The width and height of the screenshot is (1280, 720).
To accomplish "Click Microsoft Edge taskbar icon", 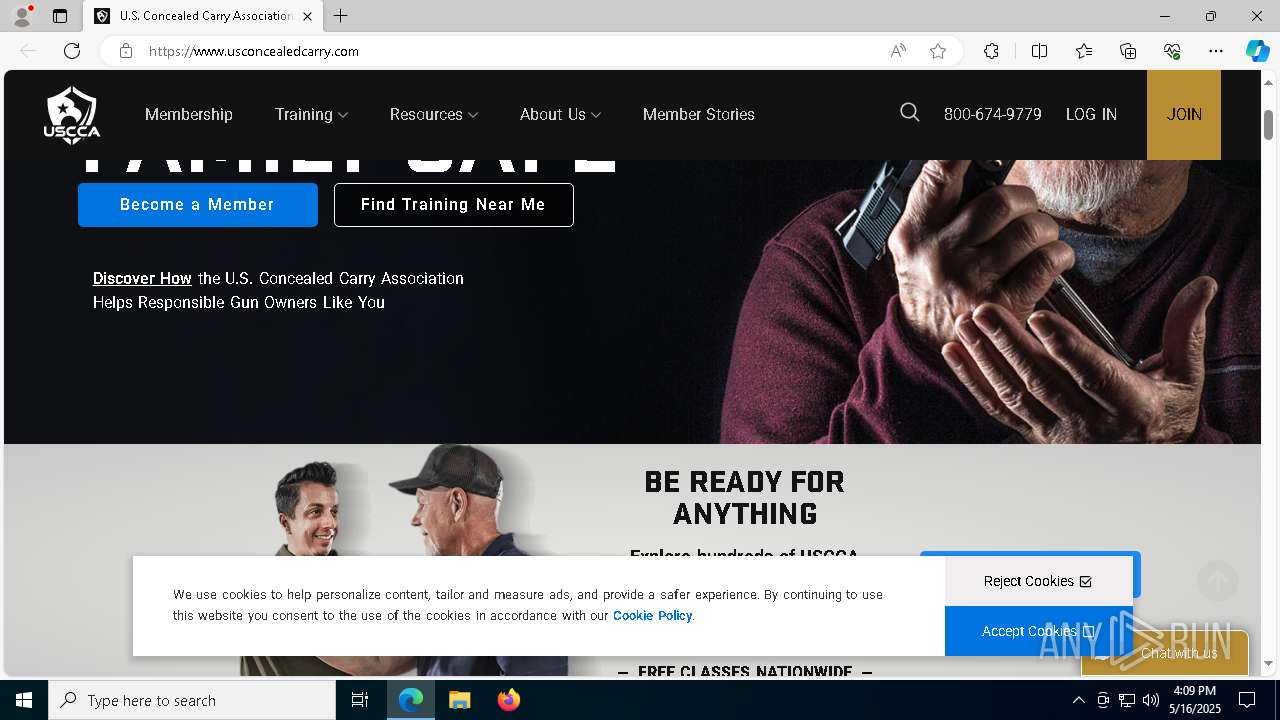I will point(411,700).
